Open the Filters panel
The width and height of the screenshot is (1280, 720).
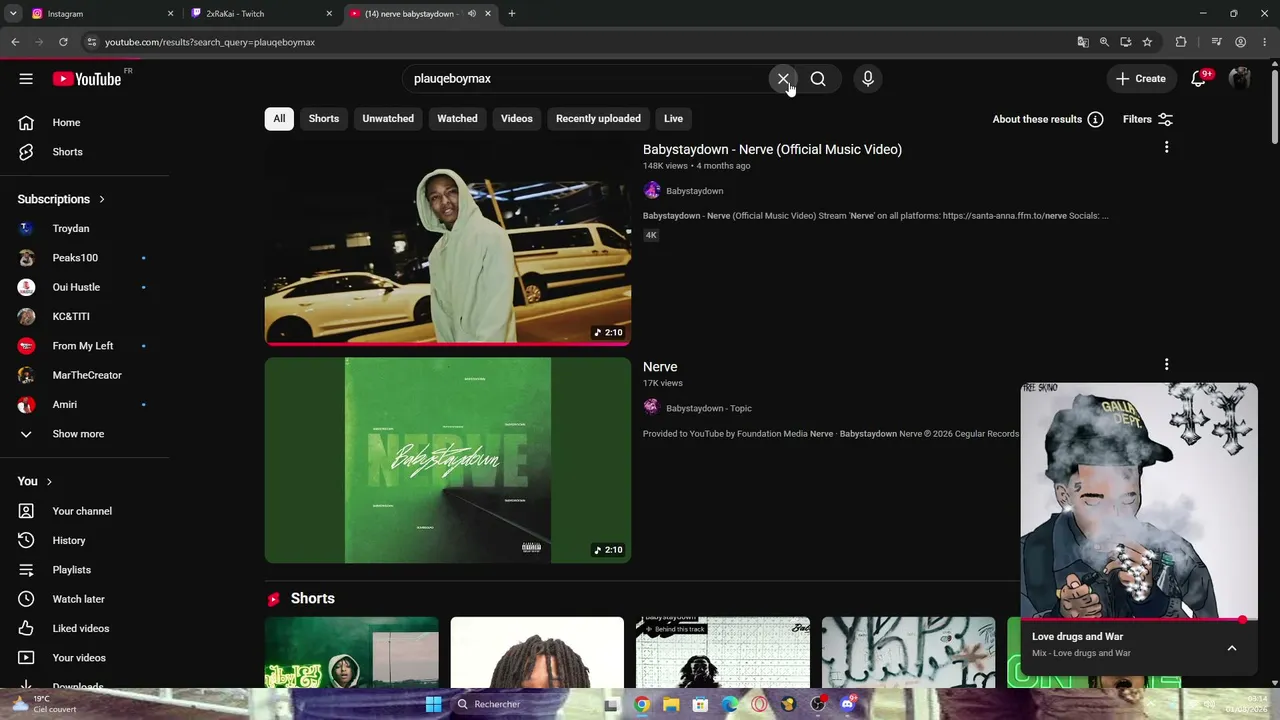coord(1148,119)
